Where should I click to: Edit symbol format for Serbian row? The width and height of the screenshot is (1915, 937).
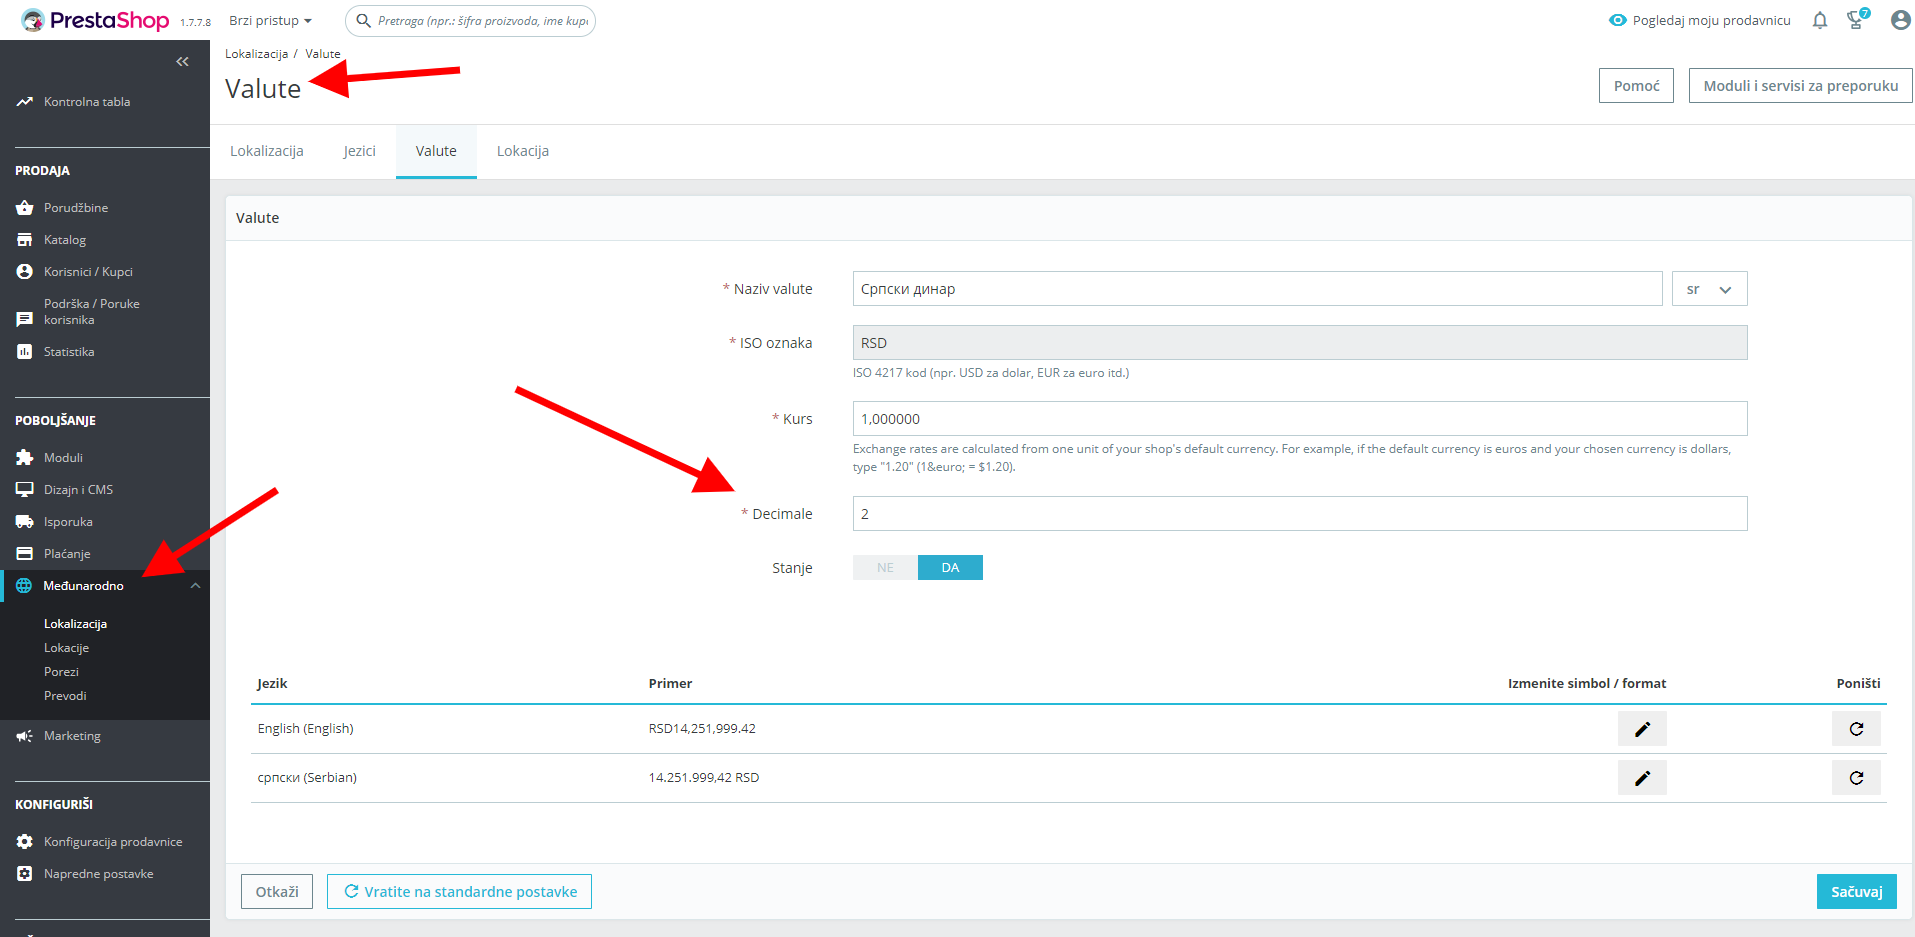tap(1642, 778)
